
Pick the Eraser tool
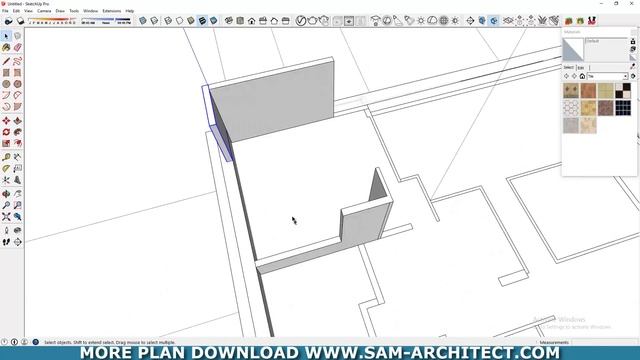(18, 48)
